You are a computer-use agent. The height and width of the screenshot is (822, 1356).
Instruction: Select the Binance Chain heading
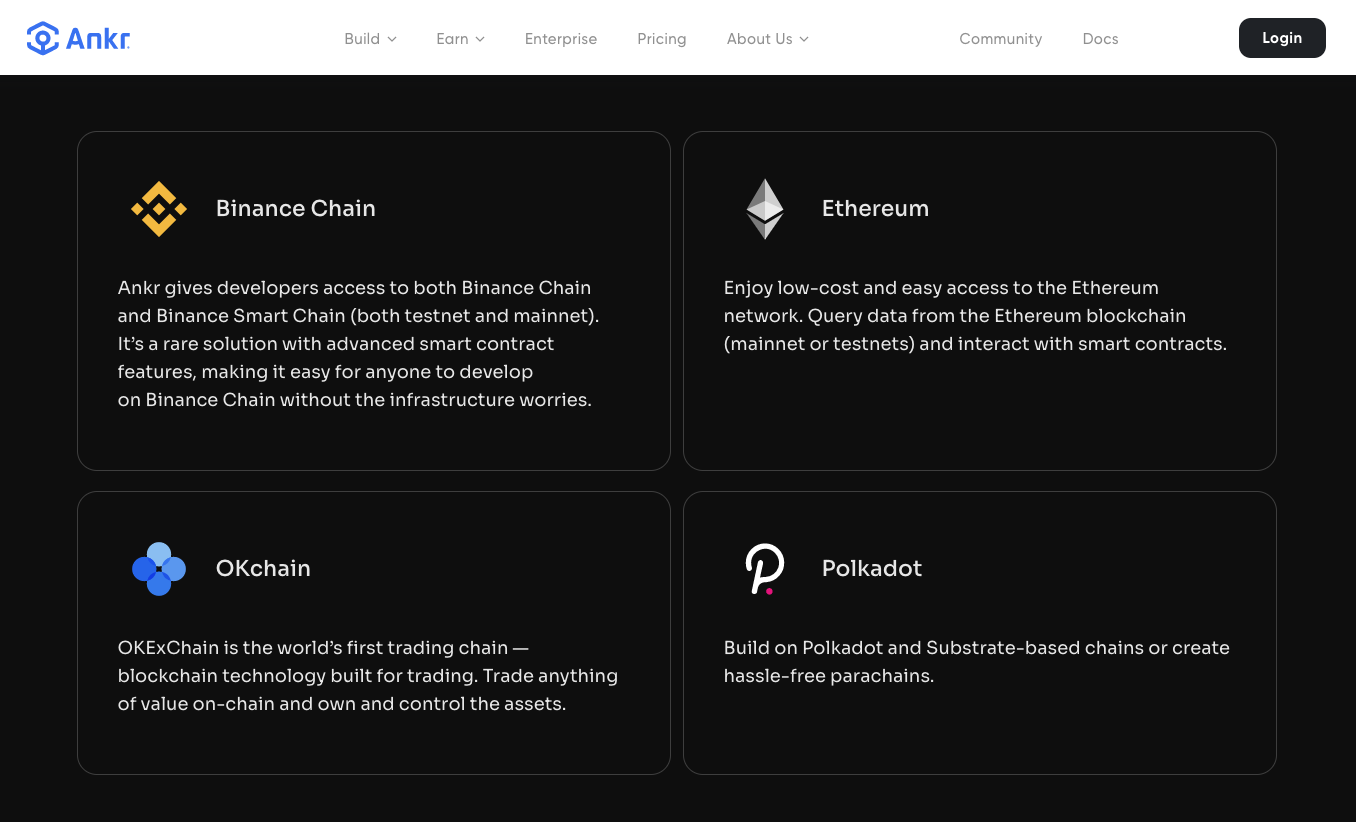[x=296, y=208]
